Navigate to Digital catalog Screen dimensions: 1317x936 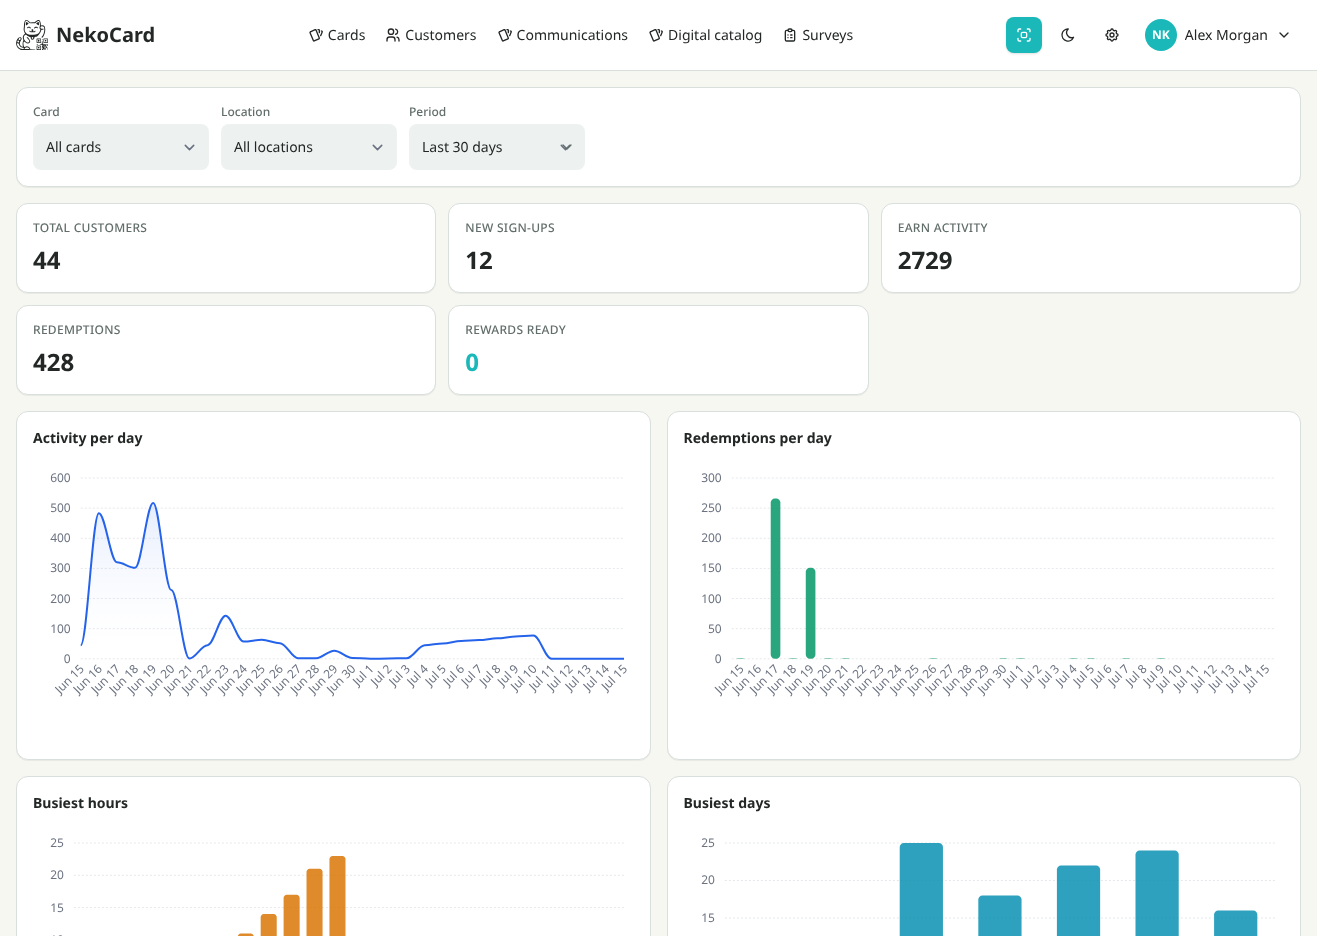pyautogui.click(x=705, y=35)
